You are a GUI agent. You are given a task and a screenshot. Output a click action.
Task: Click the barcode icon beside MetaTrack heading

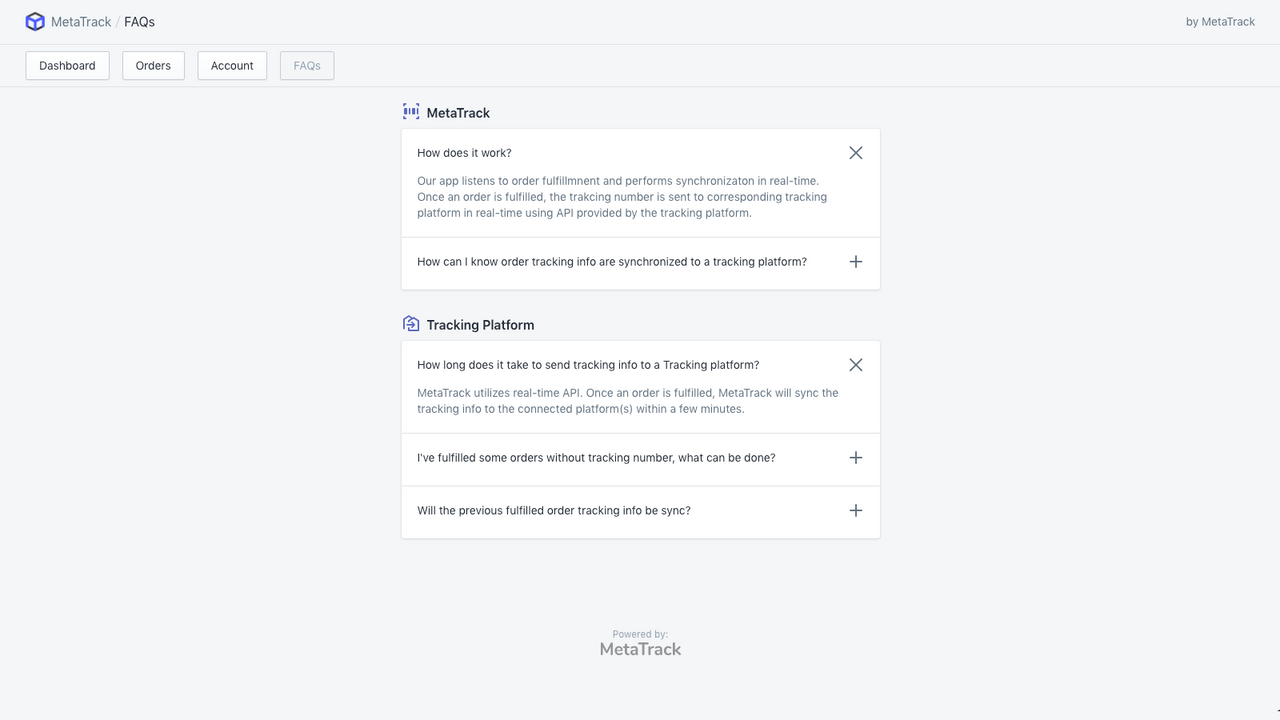[x=411, y=112]
